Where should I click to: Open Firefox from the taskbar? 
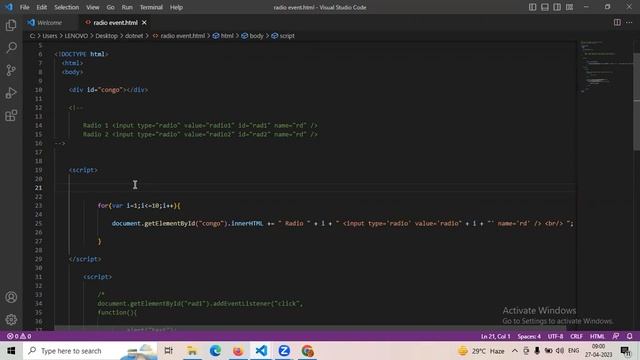238,351
